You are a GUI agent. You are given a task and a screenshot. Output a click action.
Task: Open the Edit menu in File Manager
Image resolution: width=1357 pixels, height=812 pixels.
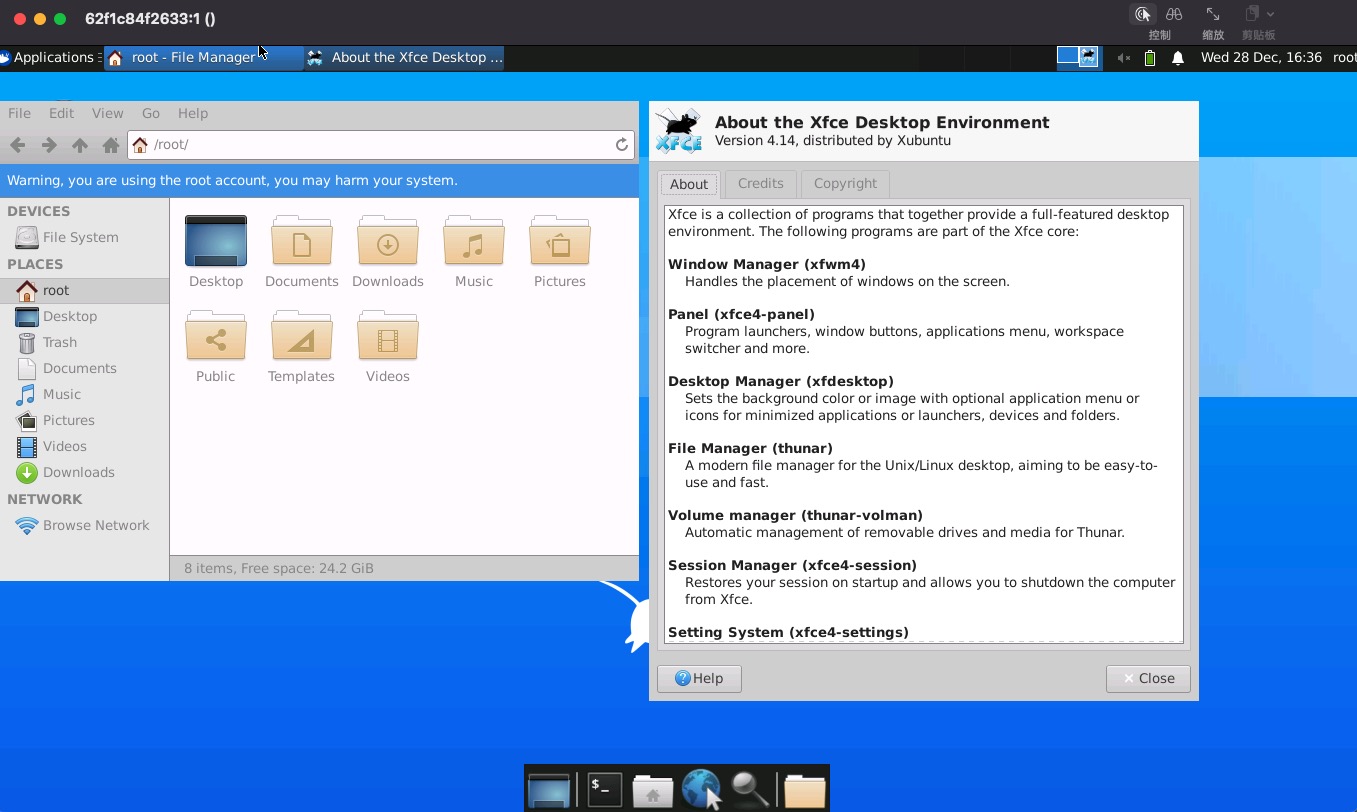click(61, 113)
